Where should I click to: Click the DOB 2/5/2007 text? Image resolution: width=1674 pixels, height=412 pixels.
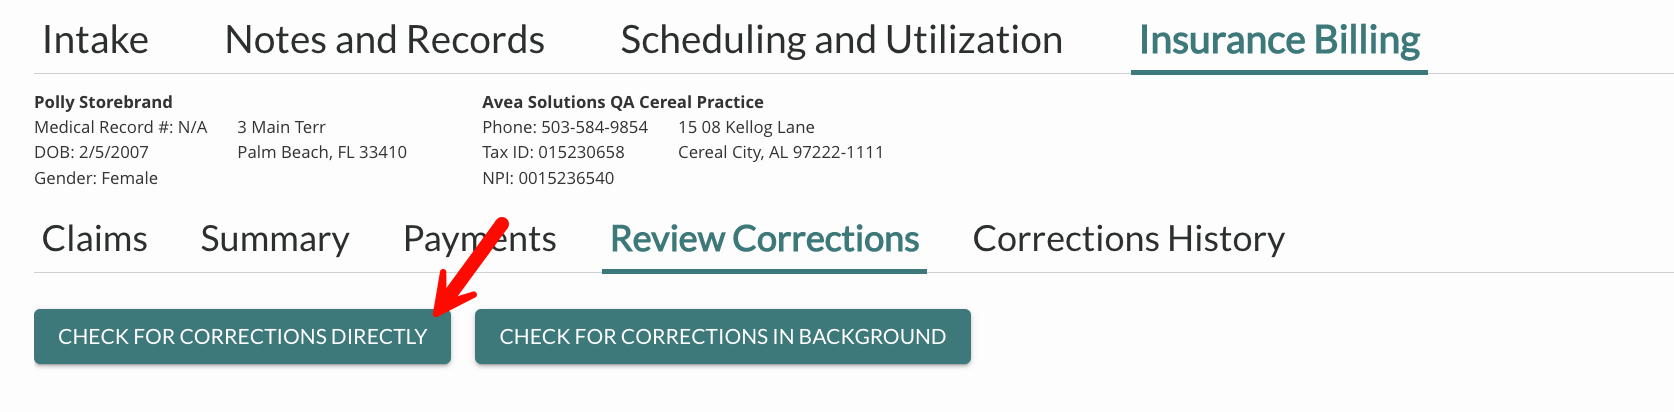[91, 152]
